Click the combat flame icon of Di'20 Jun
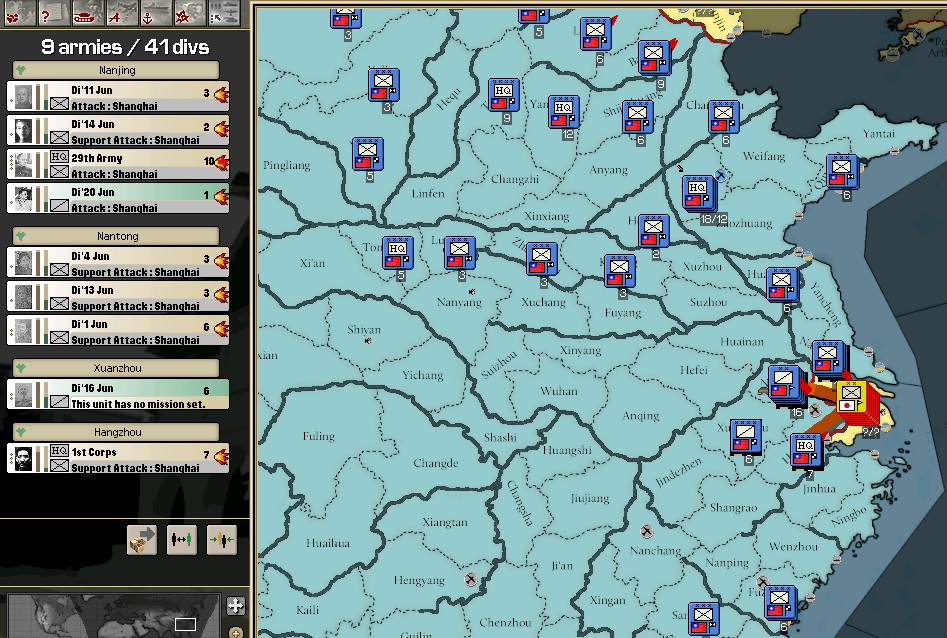 [221, 196]
